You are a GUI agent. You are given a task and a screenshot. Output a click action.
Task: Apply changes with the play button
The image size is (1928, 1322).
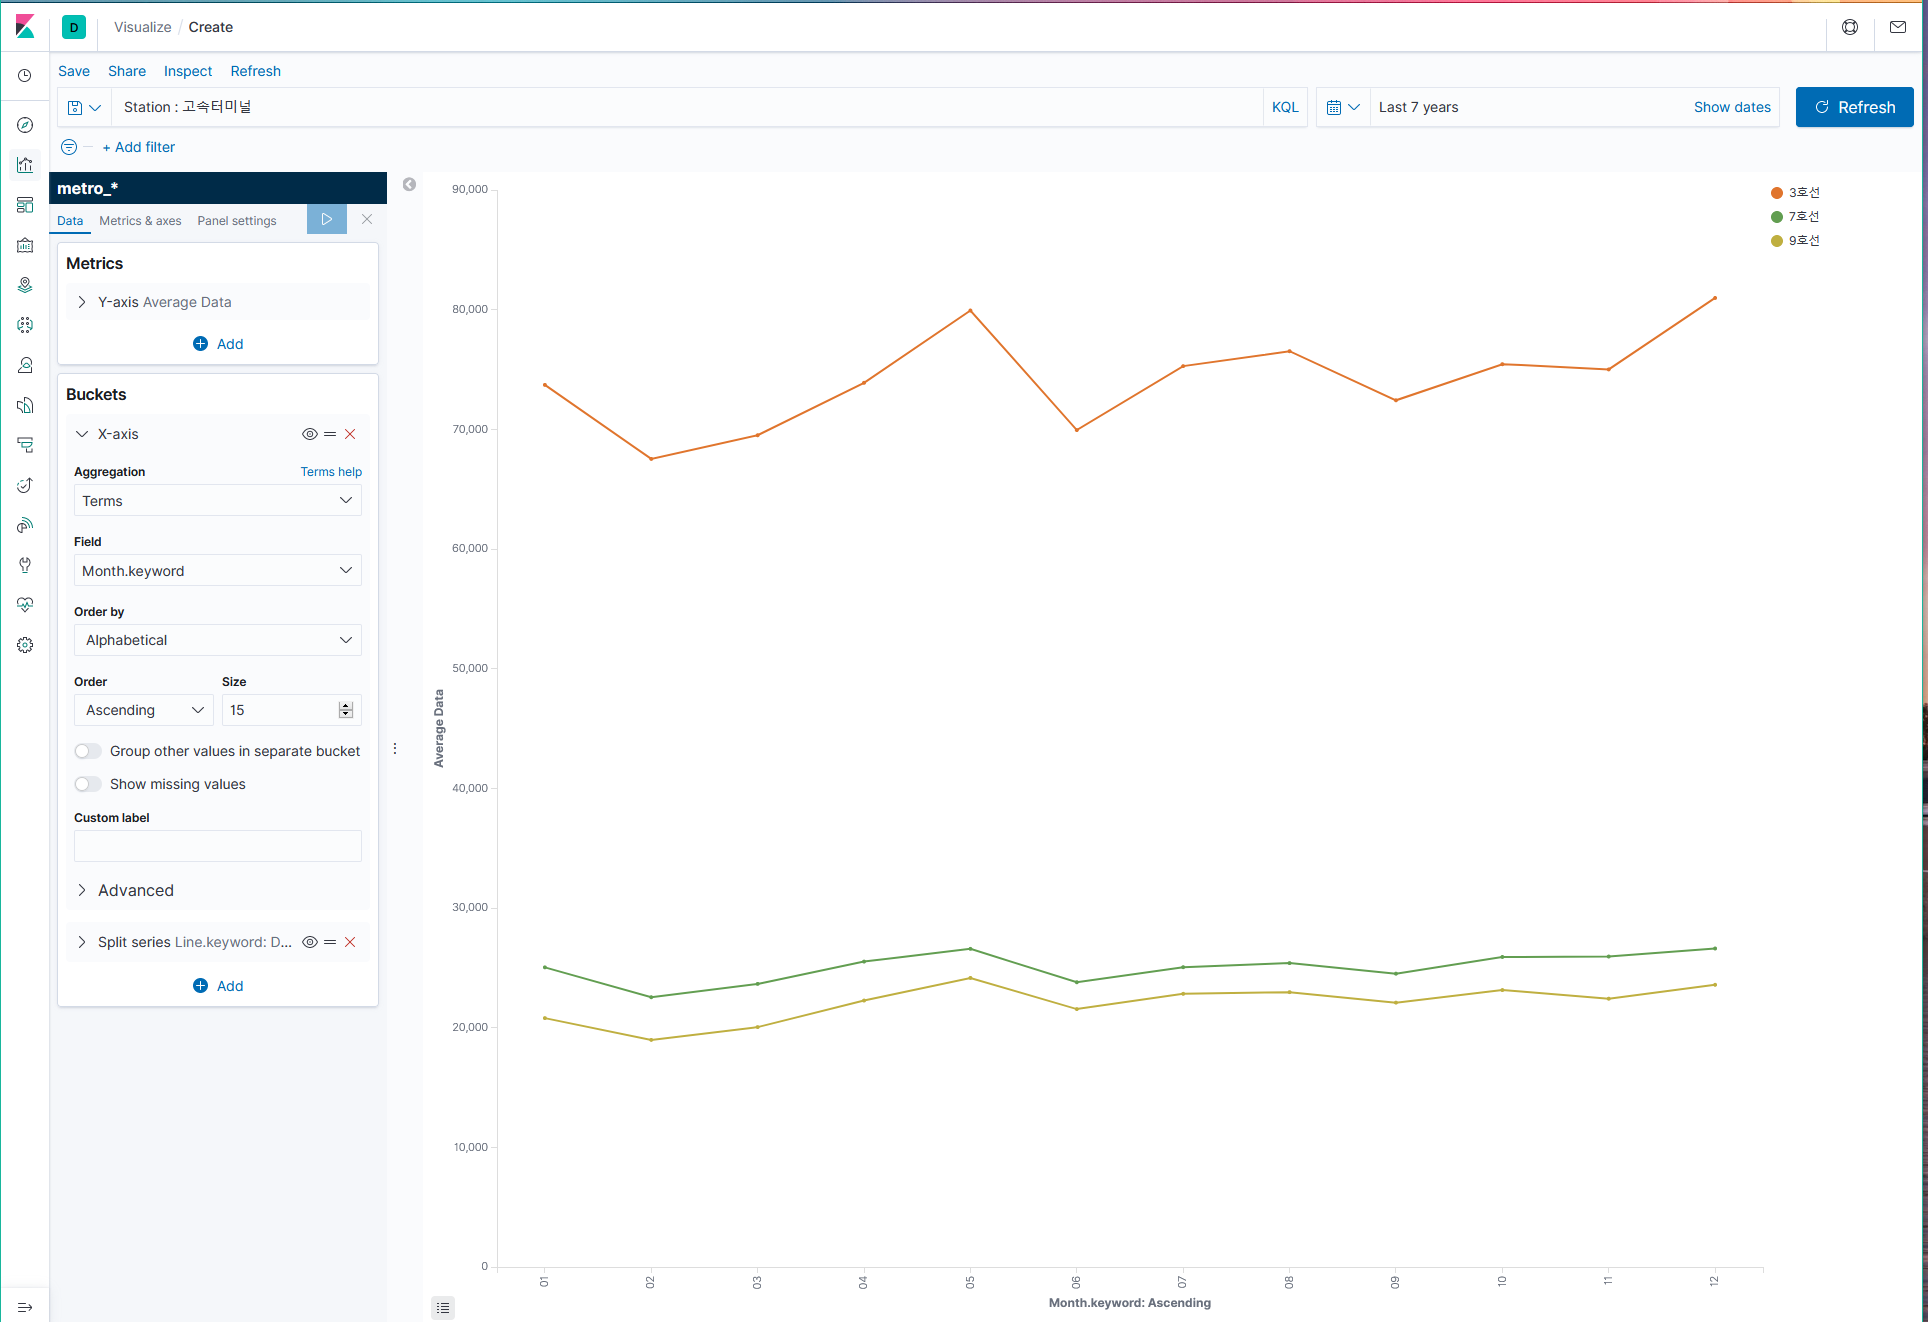(x=326, y=219)
